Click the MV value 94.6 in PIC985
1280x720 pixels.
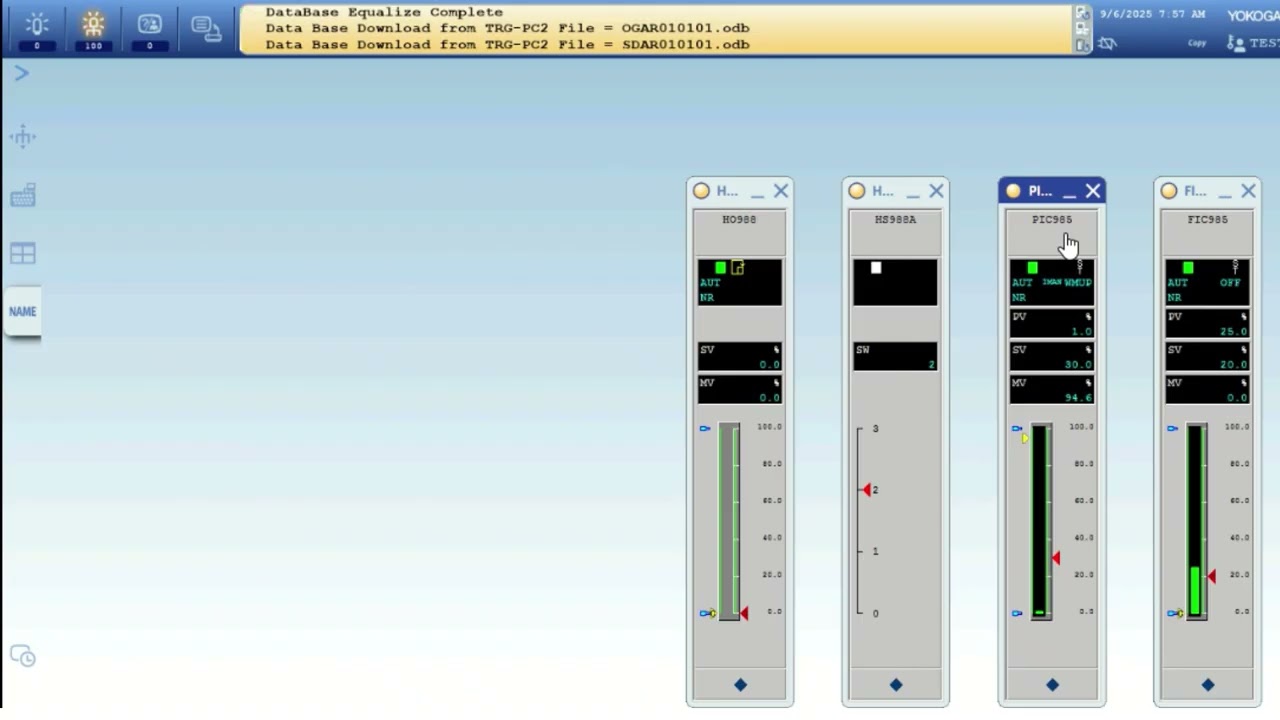pos(1078,397)
